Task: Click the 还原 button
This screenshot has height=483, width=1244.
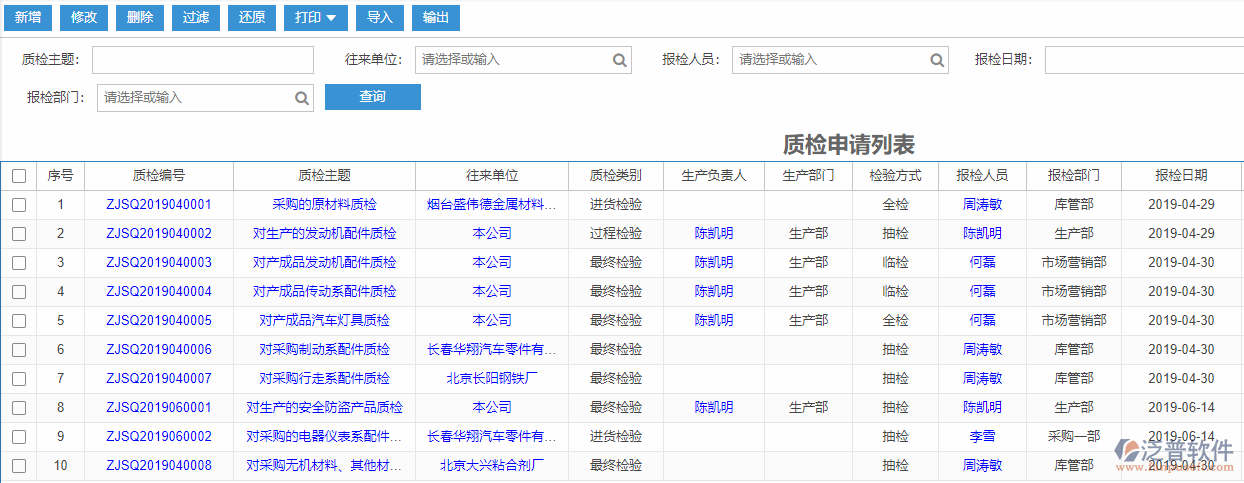Action: tap(252, 17)
